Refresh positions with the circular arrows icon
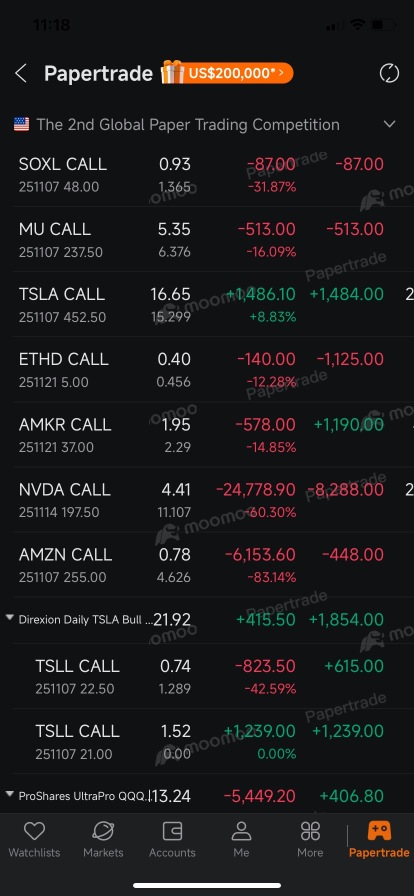 (x=389, y=73)
